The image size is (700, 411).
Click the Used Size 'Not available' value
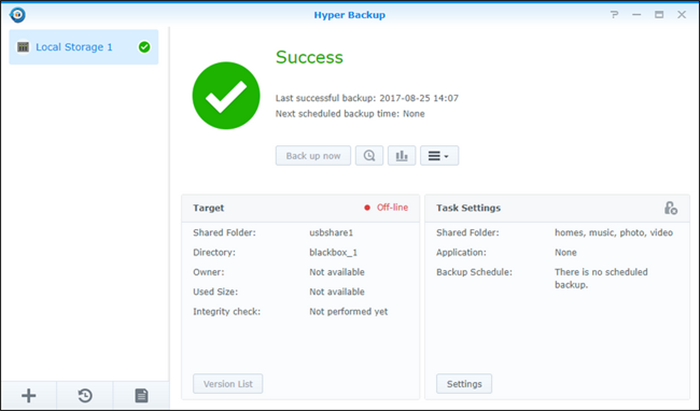point(337,291)
